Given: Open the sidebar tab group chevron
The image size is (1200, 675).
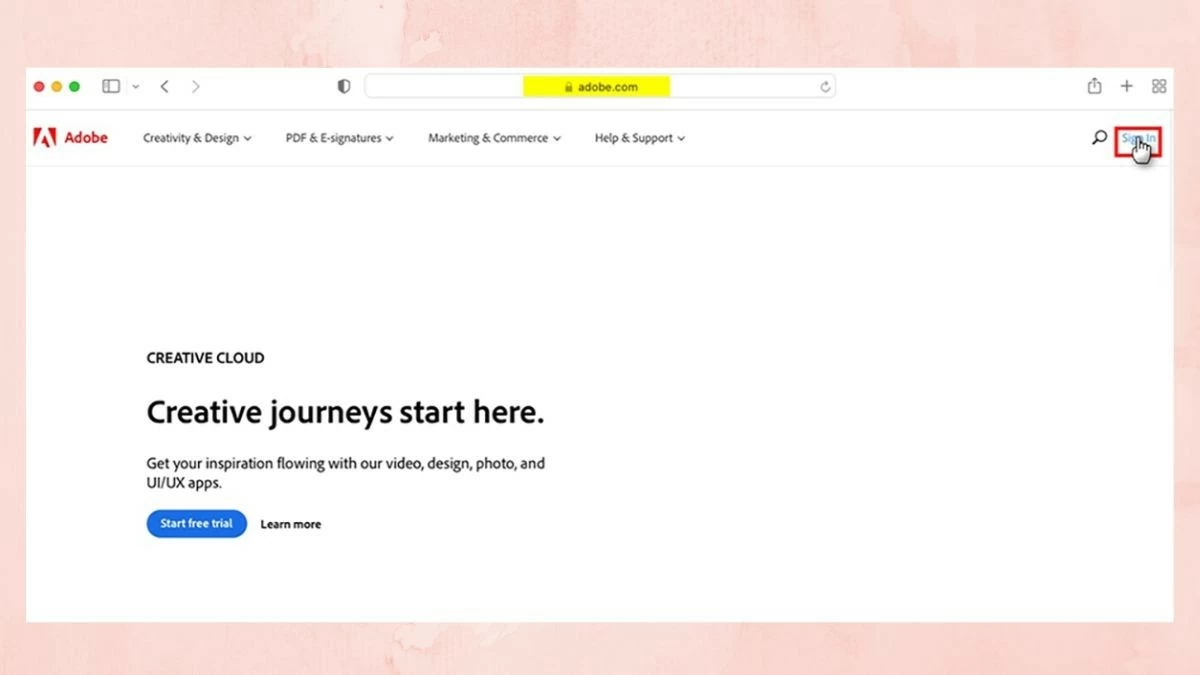Looking at the screenshot, I should click(136, 87).
